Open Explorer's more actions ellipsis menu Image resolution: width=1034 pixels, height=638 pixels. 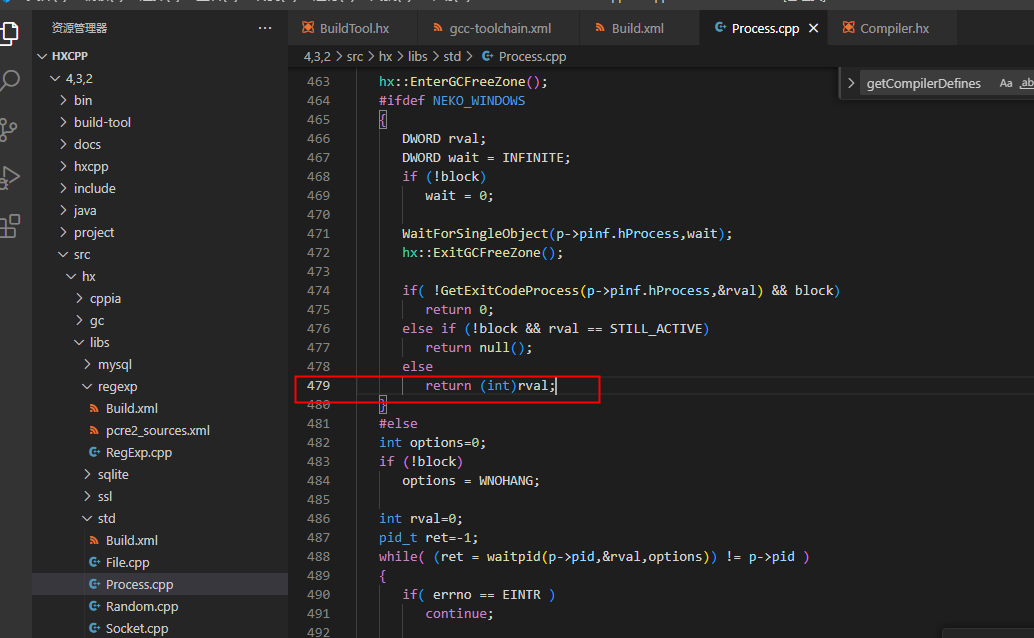pyautogui.click(x=264, y=28)
